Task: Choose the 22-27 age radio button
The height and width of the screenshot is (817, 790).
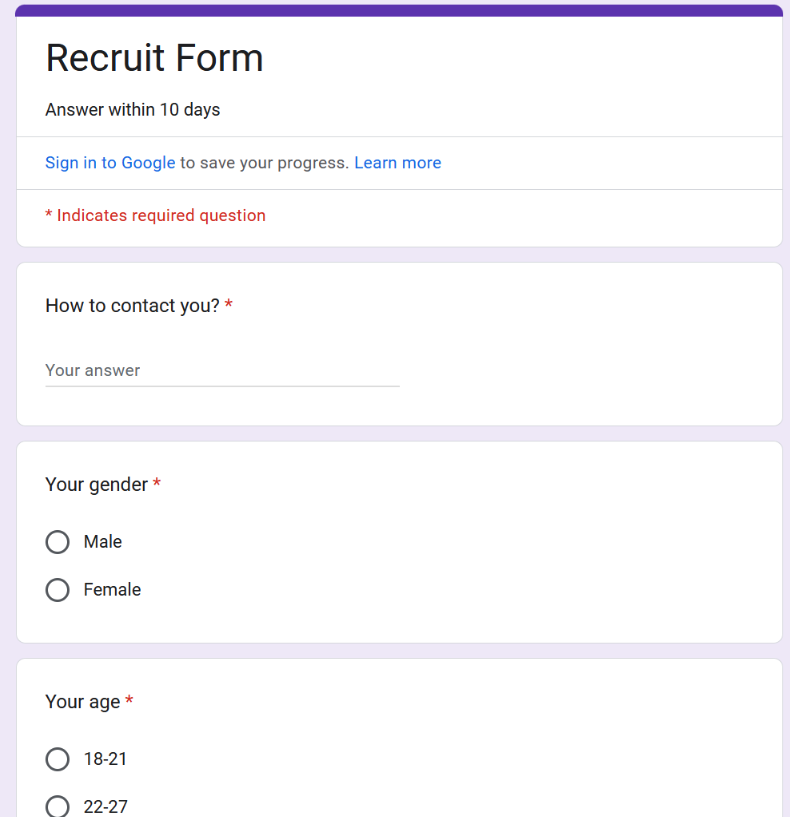Action: [x=58, y=806]
